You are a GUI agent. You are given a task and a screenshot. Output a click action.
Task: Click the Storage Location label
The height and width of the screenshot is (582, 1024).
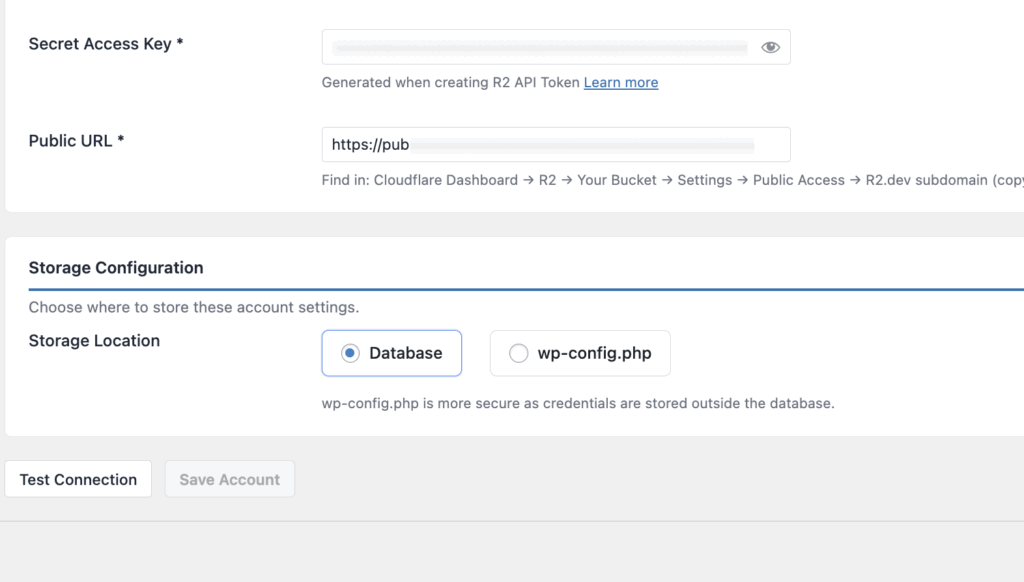[94, 341]
